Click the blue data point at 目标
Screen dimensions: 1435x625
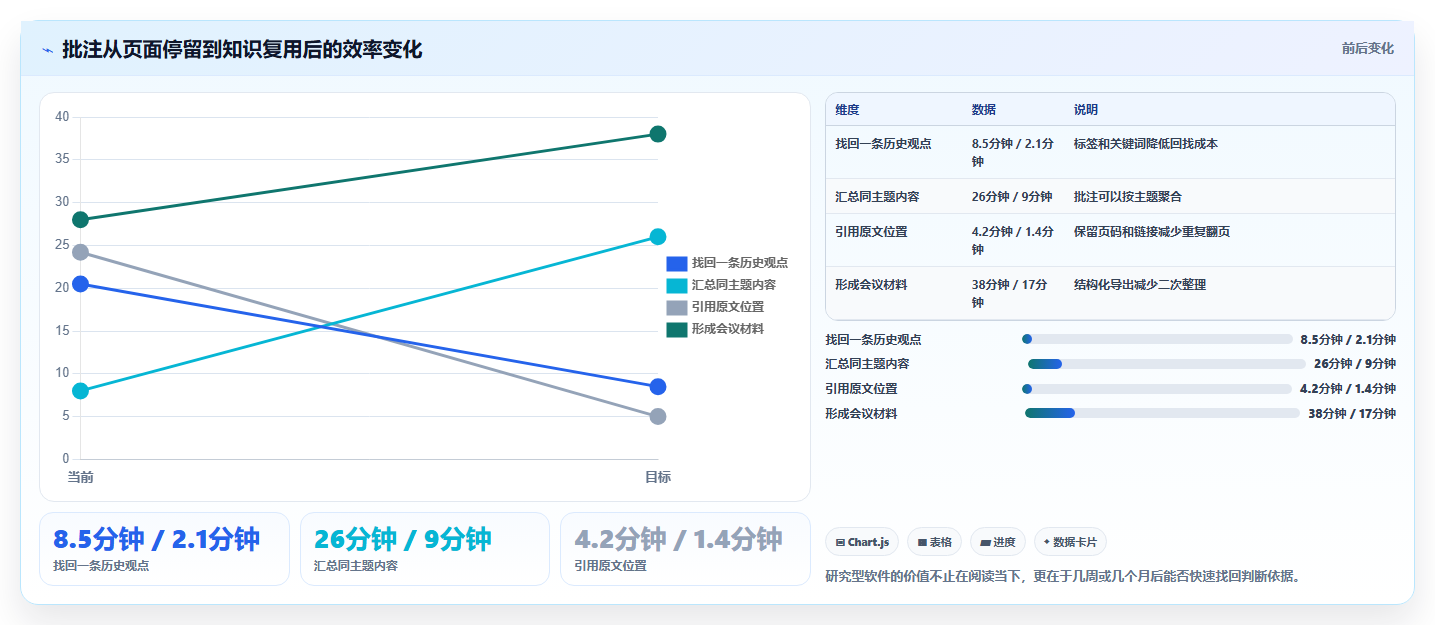click(658, 387)
